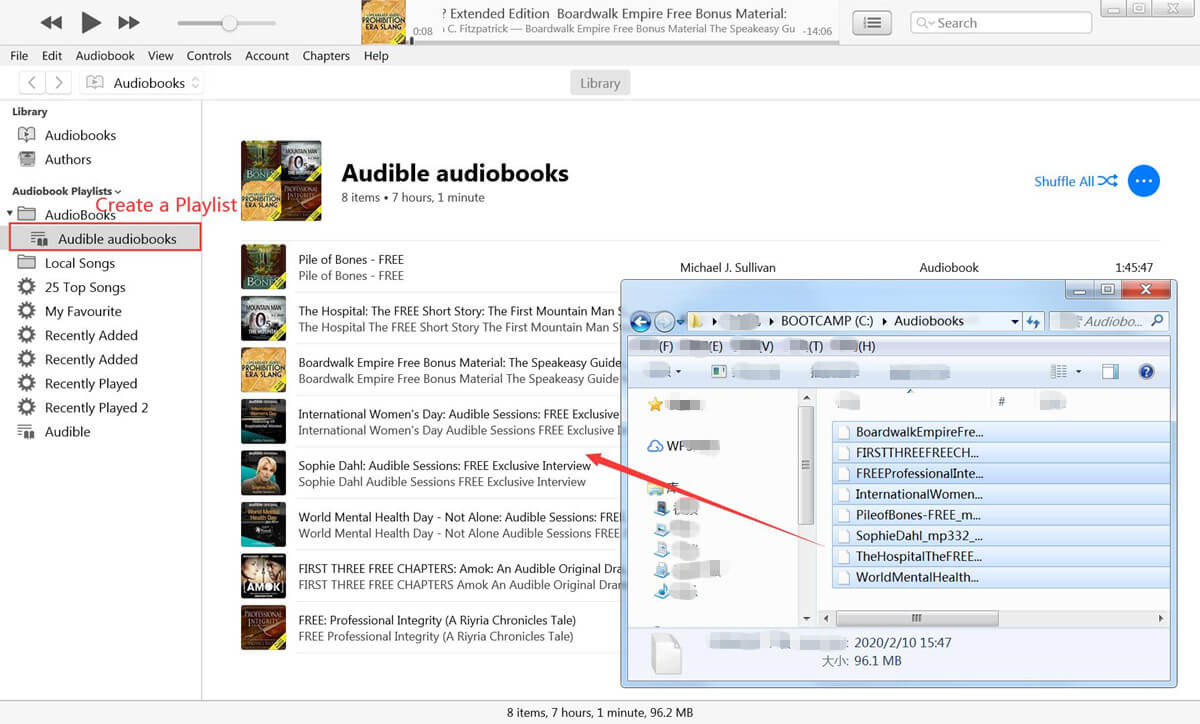Viewport: 1200px width, 724px height.
Task: Select the Sophie Dahl cover thumbnail
Action: pyautogui.click(x=263, y=473)
